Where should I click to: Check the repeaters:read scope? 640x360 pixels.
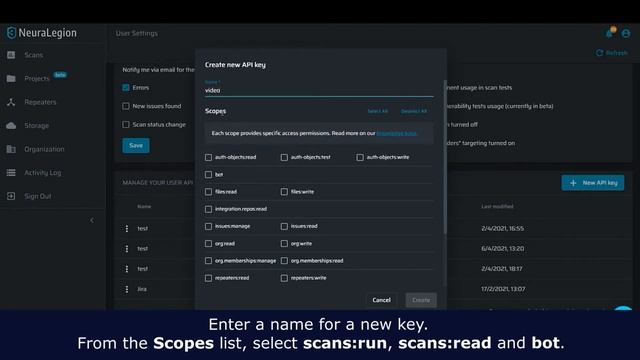coord(208,278)
